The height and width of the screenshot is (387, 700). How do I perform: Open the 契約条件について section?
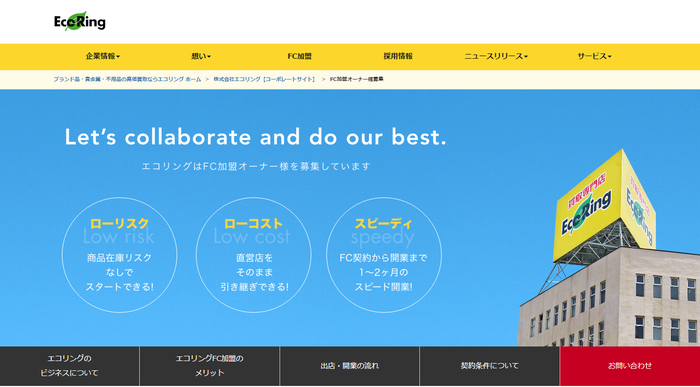tap(490, 366)
